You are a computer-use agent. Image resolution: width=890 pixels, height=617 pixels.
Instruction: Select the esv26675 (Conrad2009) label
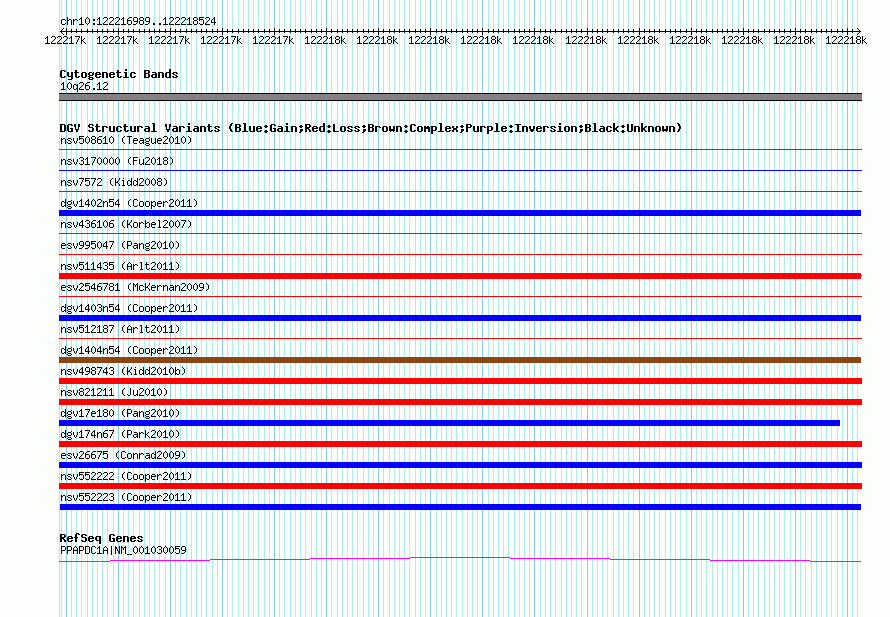(123, 455)
